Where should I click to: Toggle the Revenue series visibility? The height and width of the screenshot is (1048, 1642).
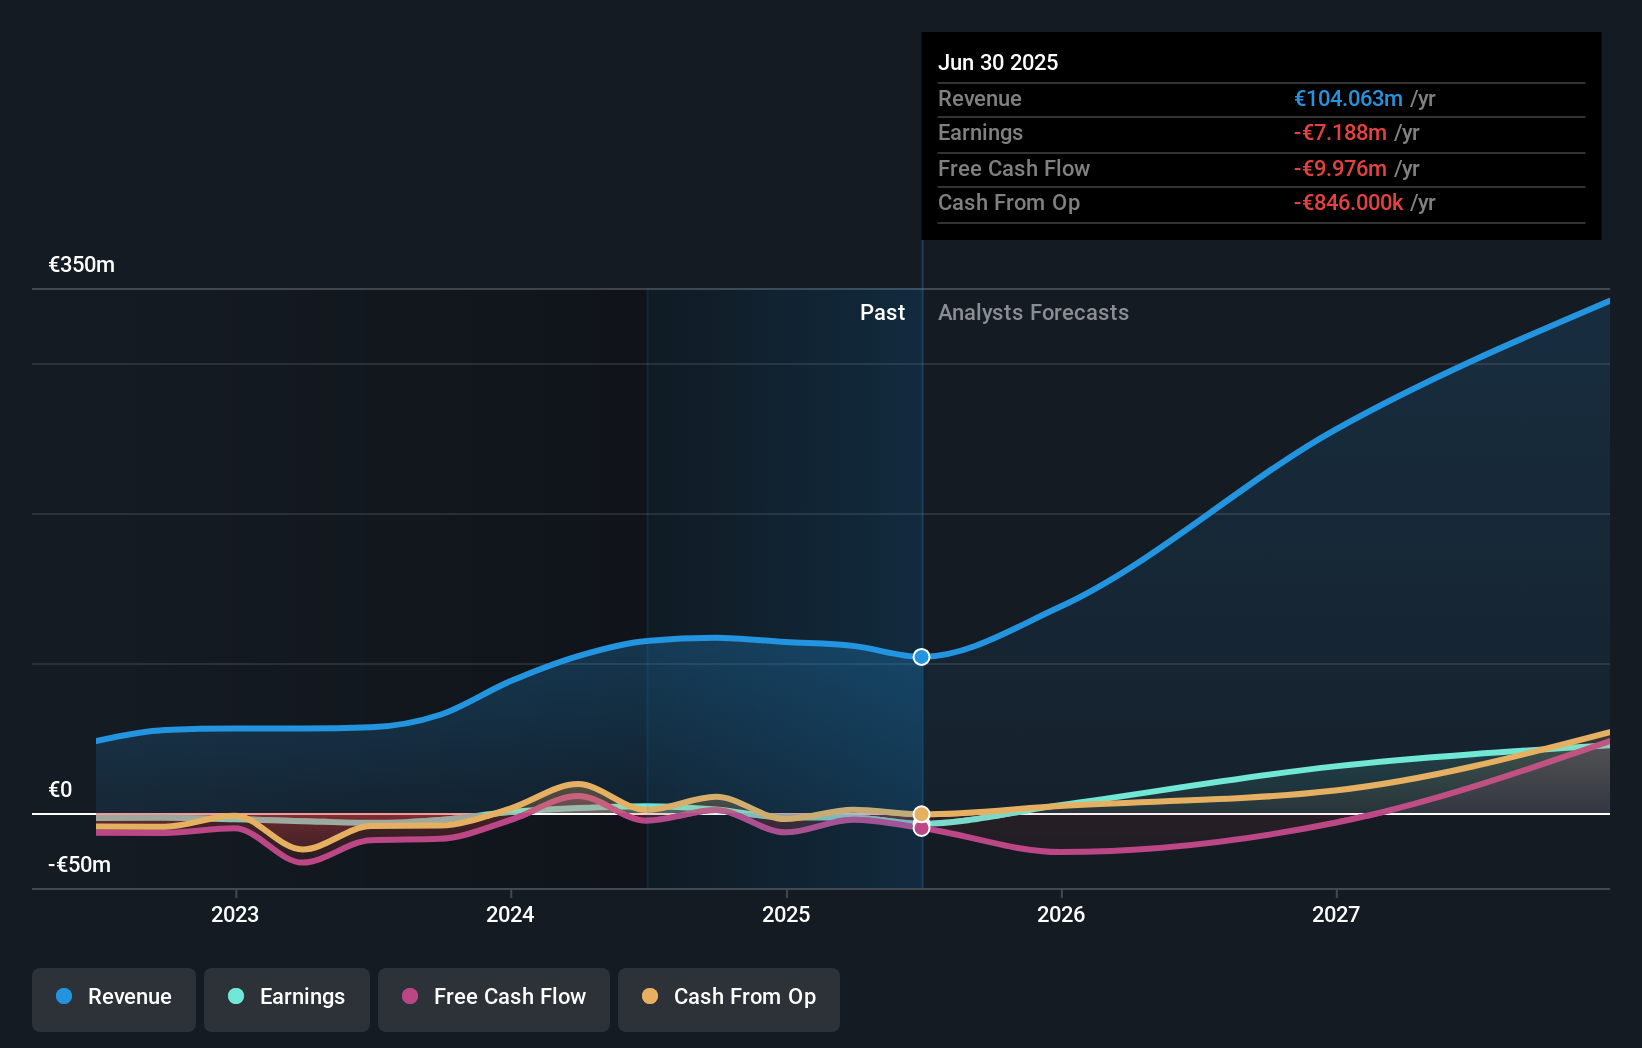click(x=113, y=997)
